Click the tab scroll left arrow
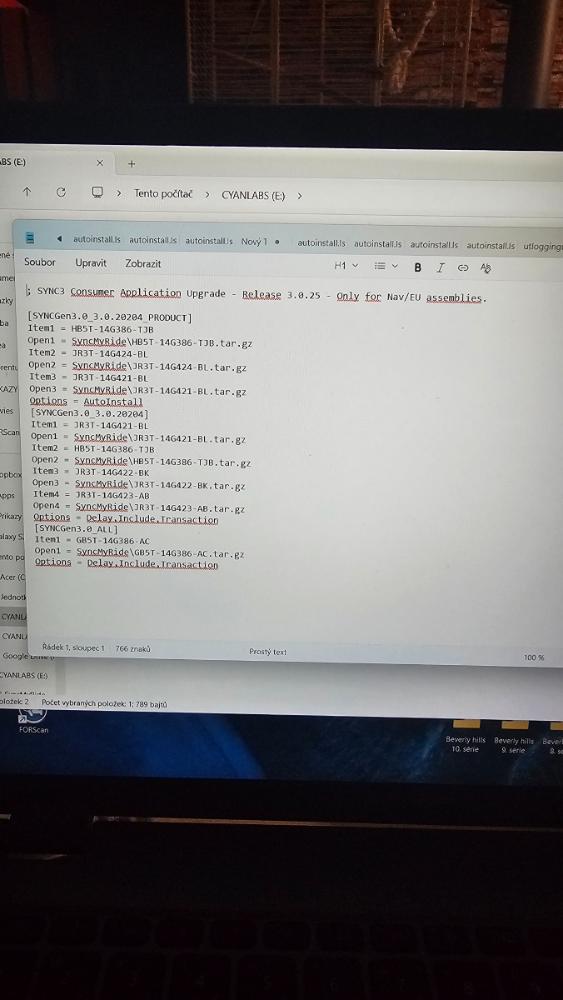563x1000 pixels. click(59, 239)
